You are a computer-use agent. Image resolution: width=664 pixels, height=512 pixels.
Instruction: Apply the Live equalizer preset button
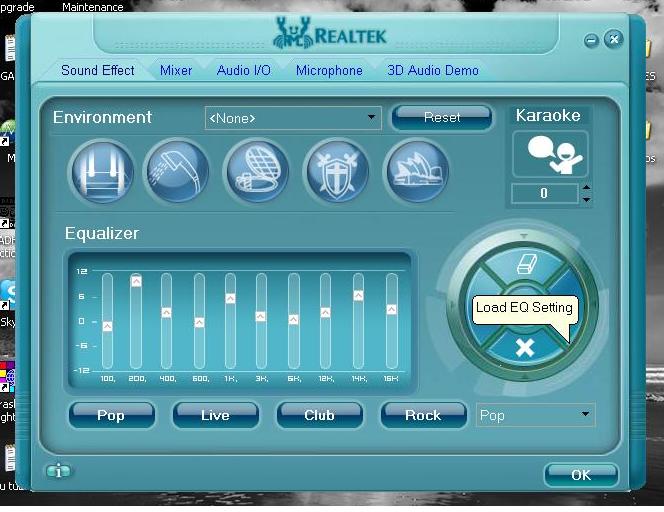(215, 415)
